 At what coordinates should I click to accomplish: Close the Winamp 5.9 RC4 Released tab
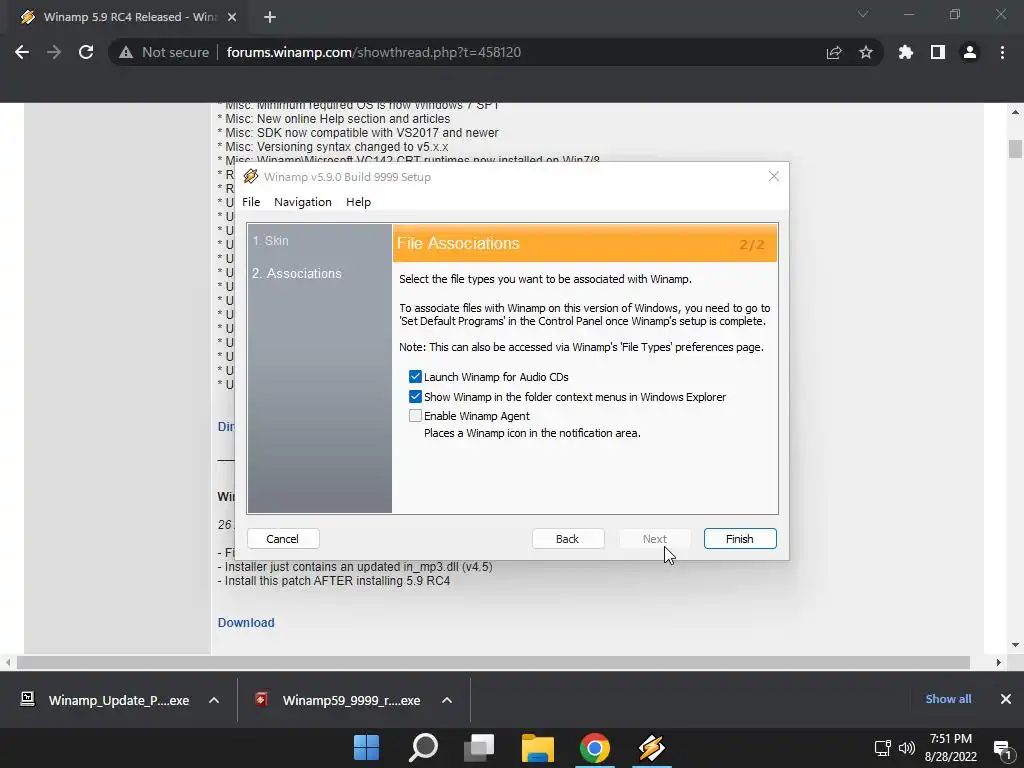pyautogui.click(x=232, y=17)
